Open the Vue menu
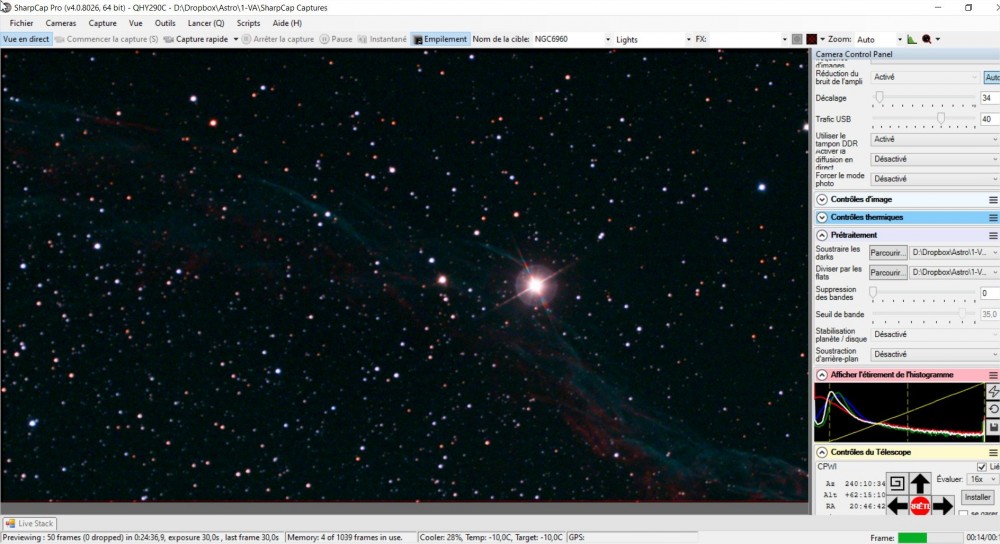The height and width of the screenshot is (544, 1000). 135,23
